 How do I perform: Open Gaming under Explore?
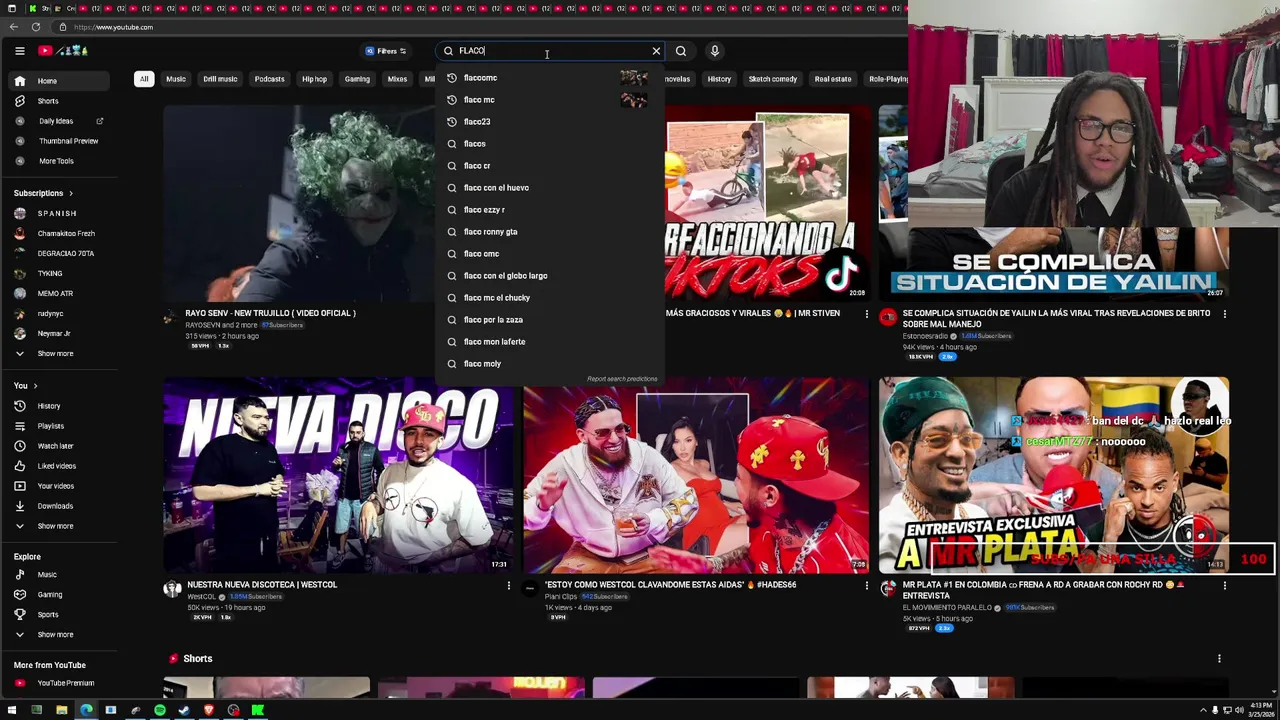pyautogui.click(x=61, y=595)
